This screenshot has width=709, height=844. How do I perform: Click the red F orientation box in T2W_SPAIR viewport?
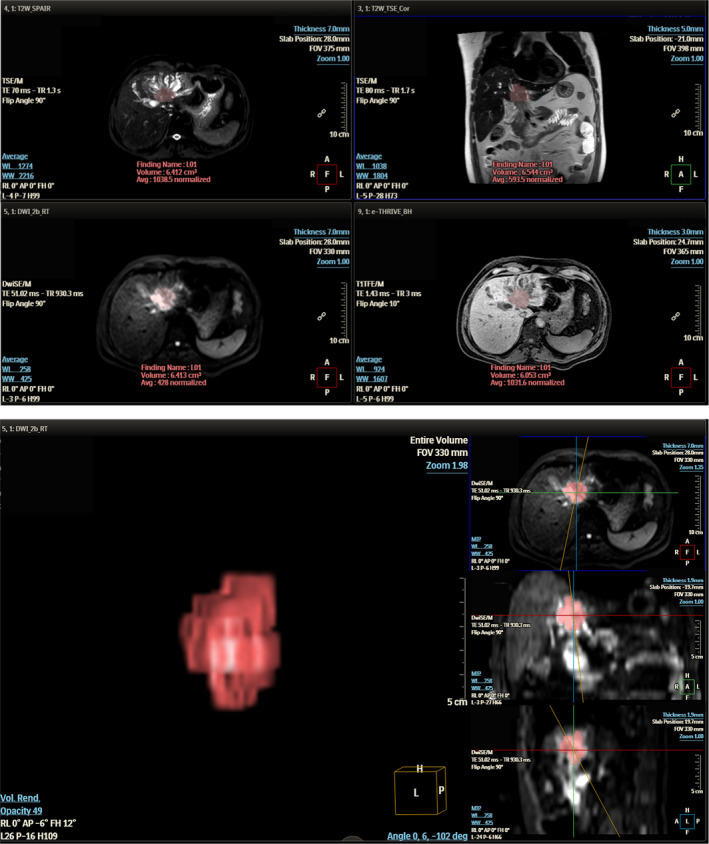click(327, 174)
